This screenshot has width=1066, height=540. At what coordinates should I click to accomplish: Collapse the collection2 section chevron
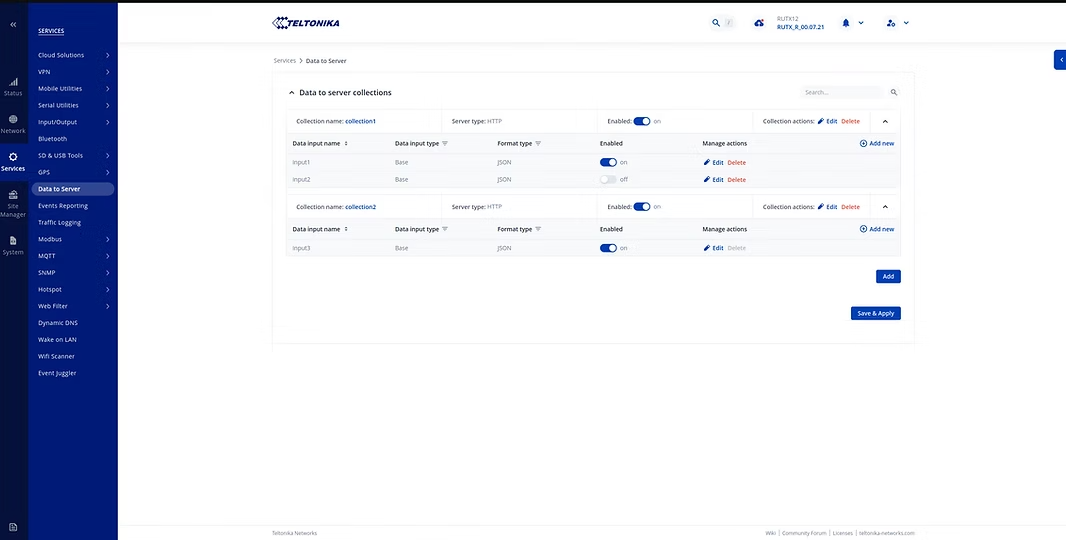pos(885,207)
